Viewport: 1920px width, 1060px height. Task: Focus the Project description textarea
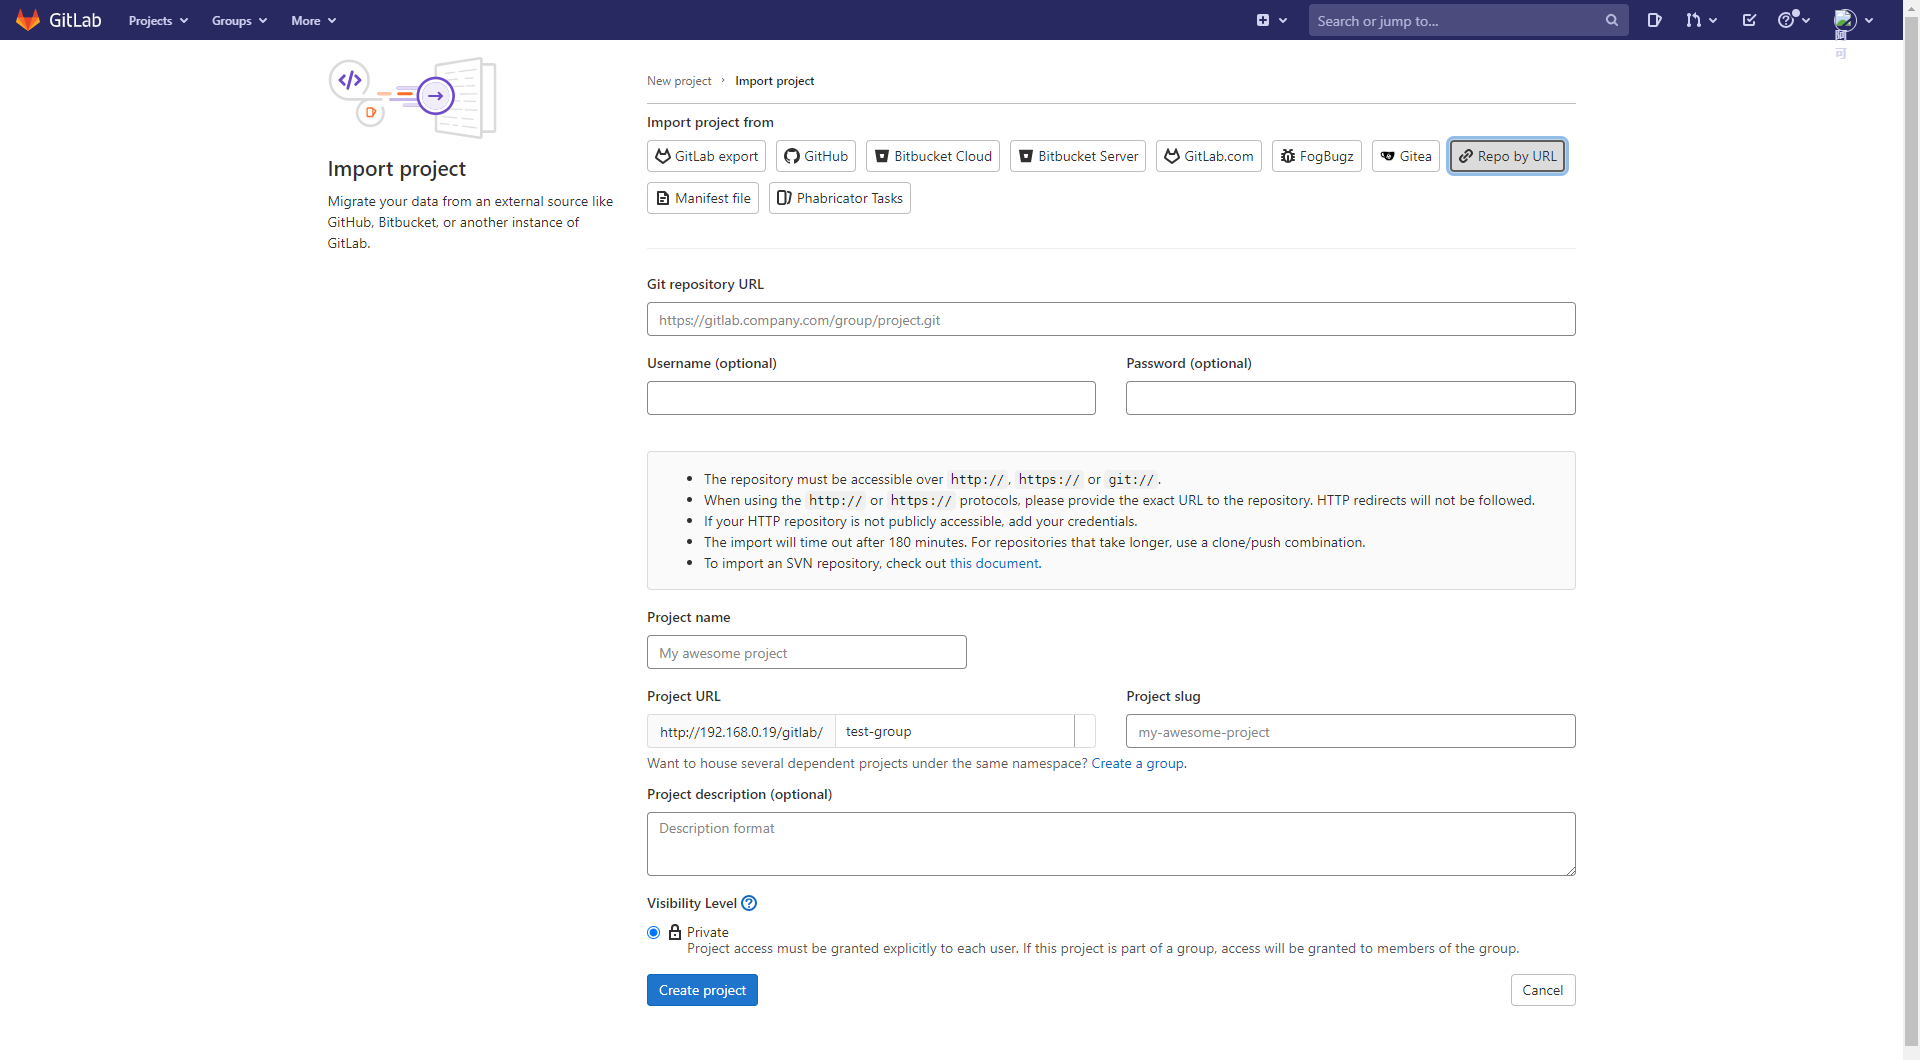point(1111,844)
